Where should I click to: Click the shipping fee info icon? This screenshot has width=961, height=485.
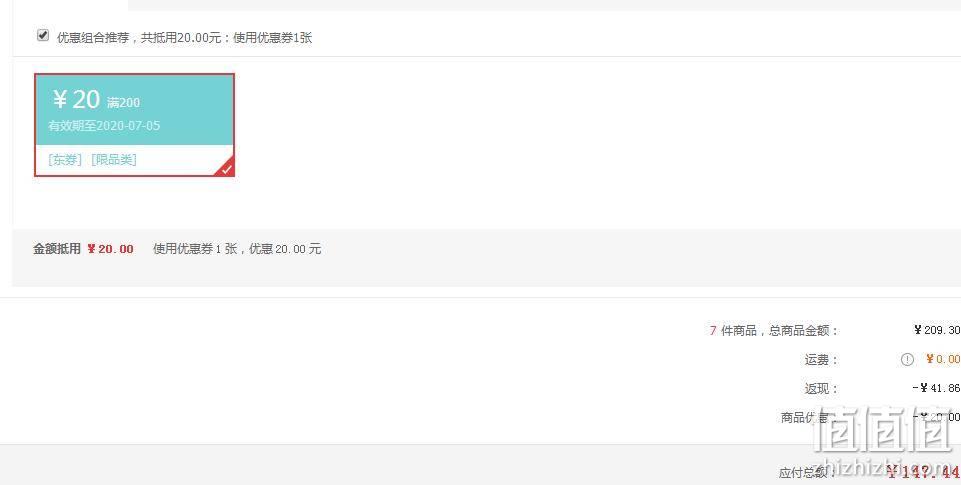(x=907, y=360)
